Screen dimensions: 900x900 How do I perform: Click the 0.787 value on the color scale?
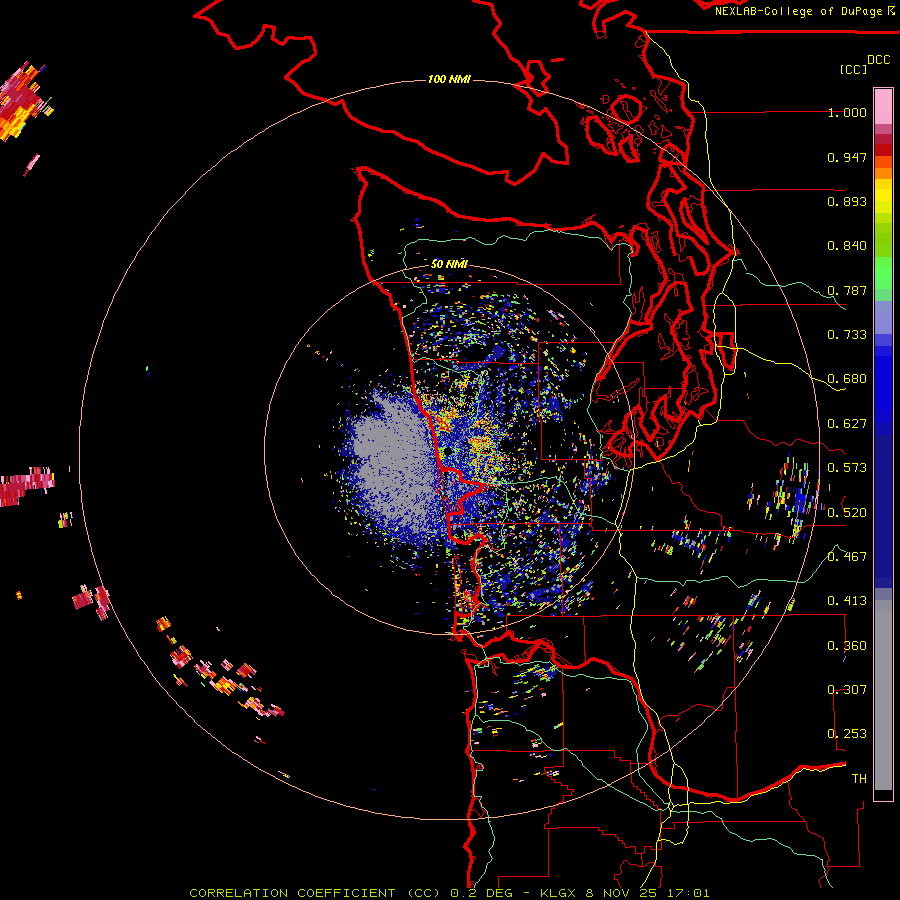tap(847, 290)
